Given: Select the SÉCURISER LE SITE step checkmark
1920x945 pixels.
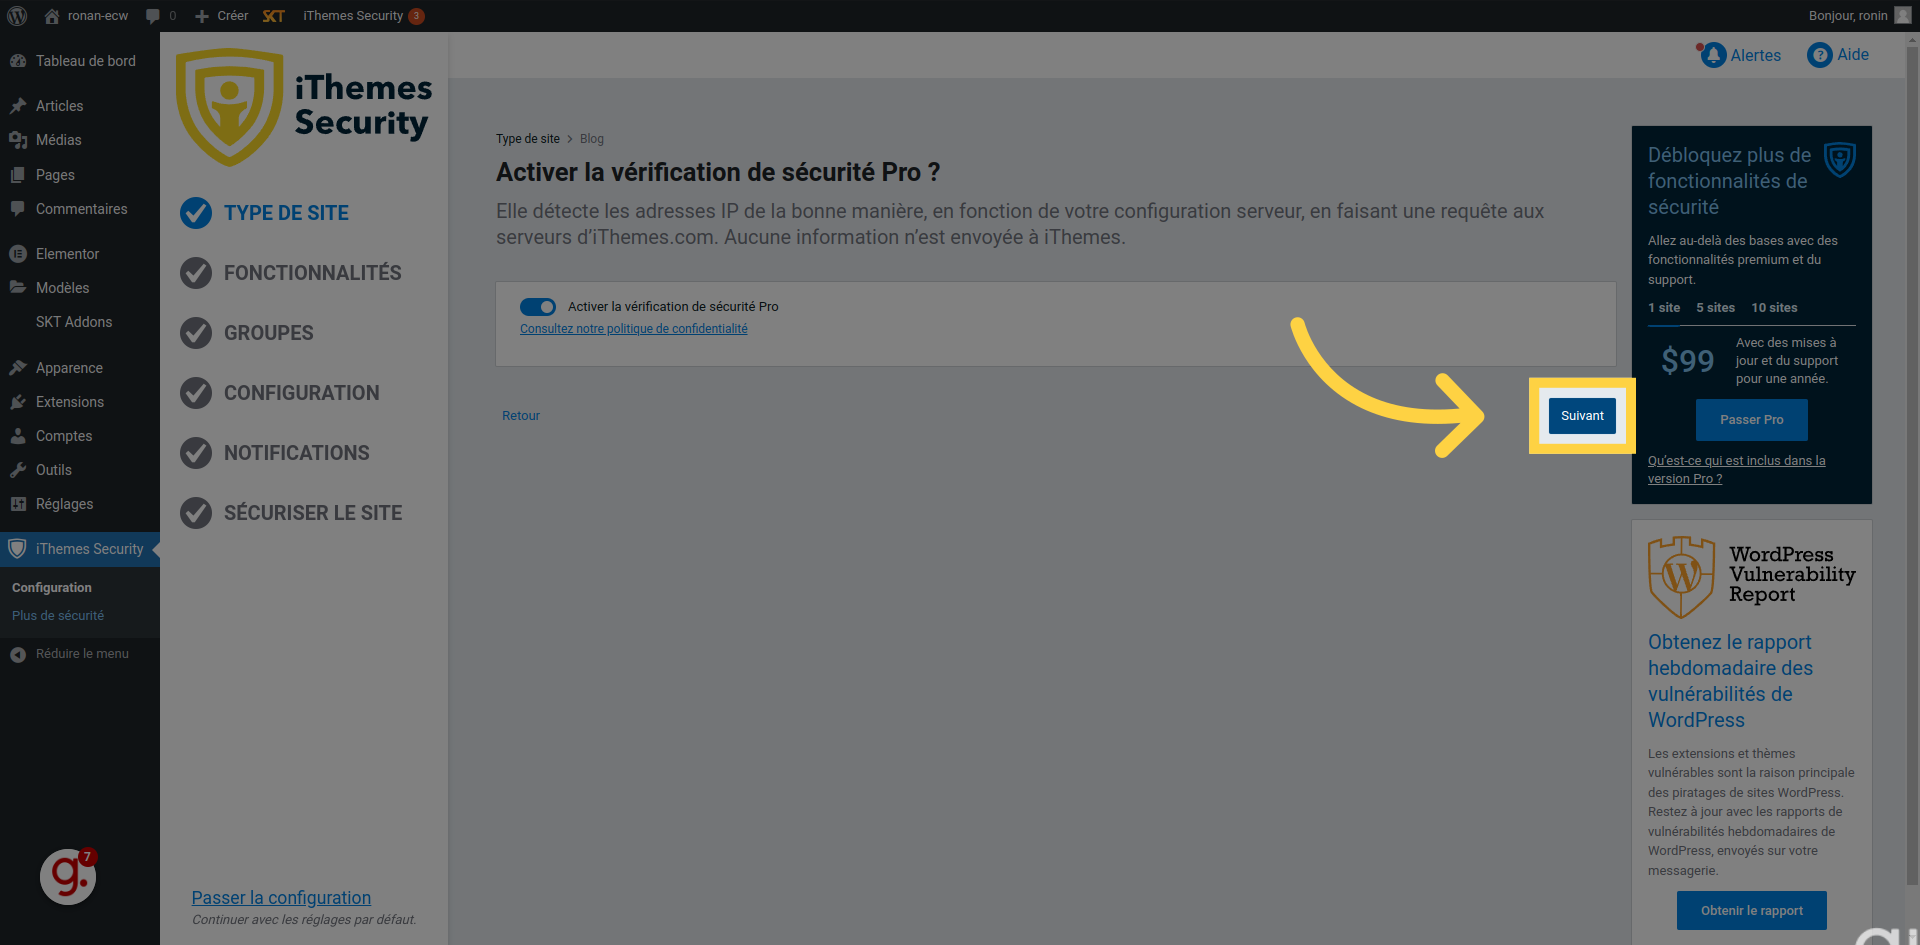Looking at the screenshot, I should (x=196, y=513).
